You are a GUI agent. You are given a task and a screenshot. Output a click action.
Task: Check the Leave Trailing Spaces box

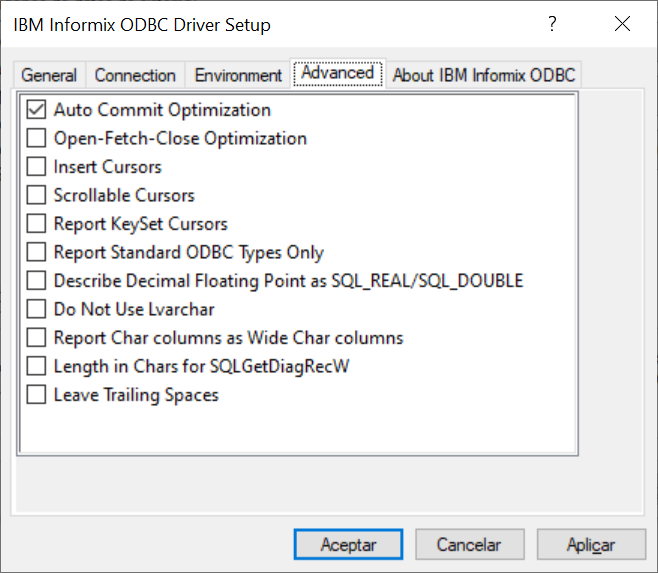36,395
